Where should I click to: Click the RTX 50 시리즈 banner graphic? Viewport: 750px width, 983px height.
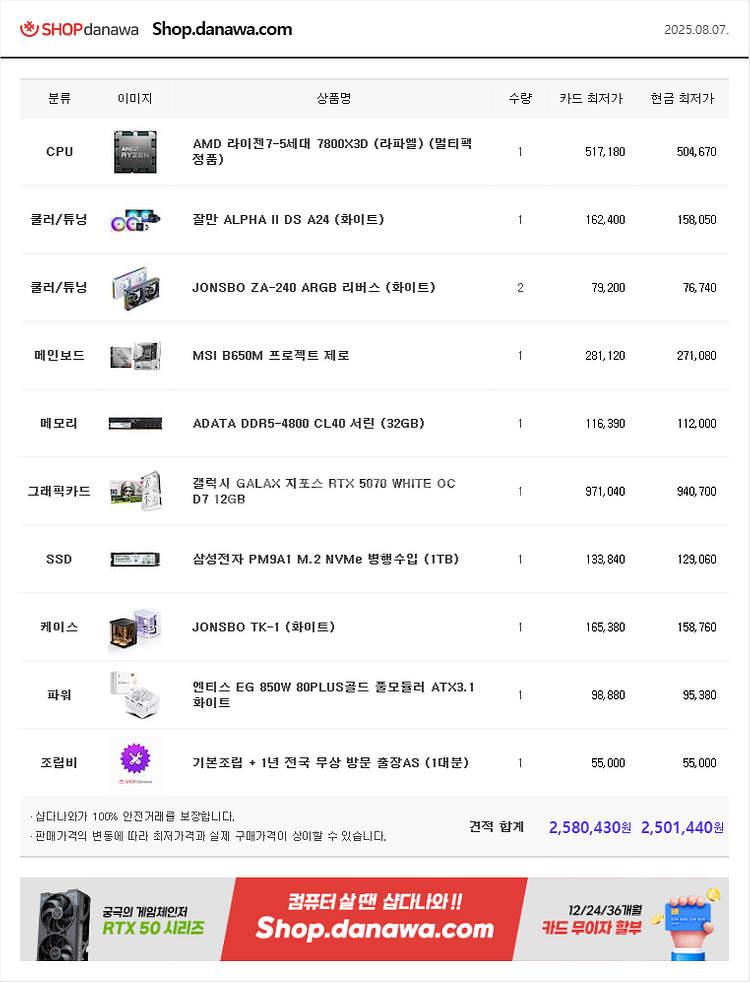coord(120,919)
